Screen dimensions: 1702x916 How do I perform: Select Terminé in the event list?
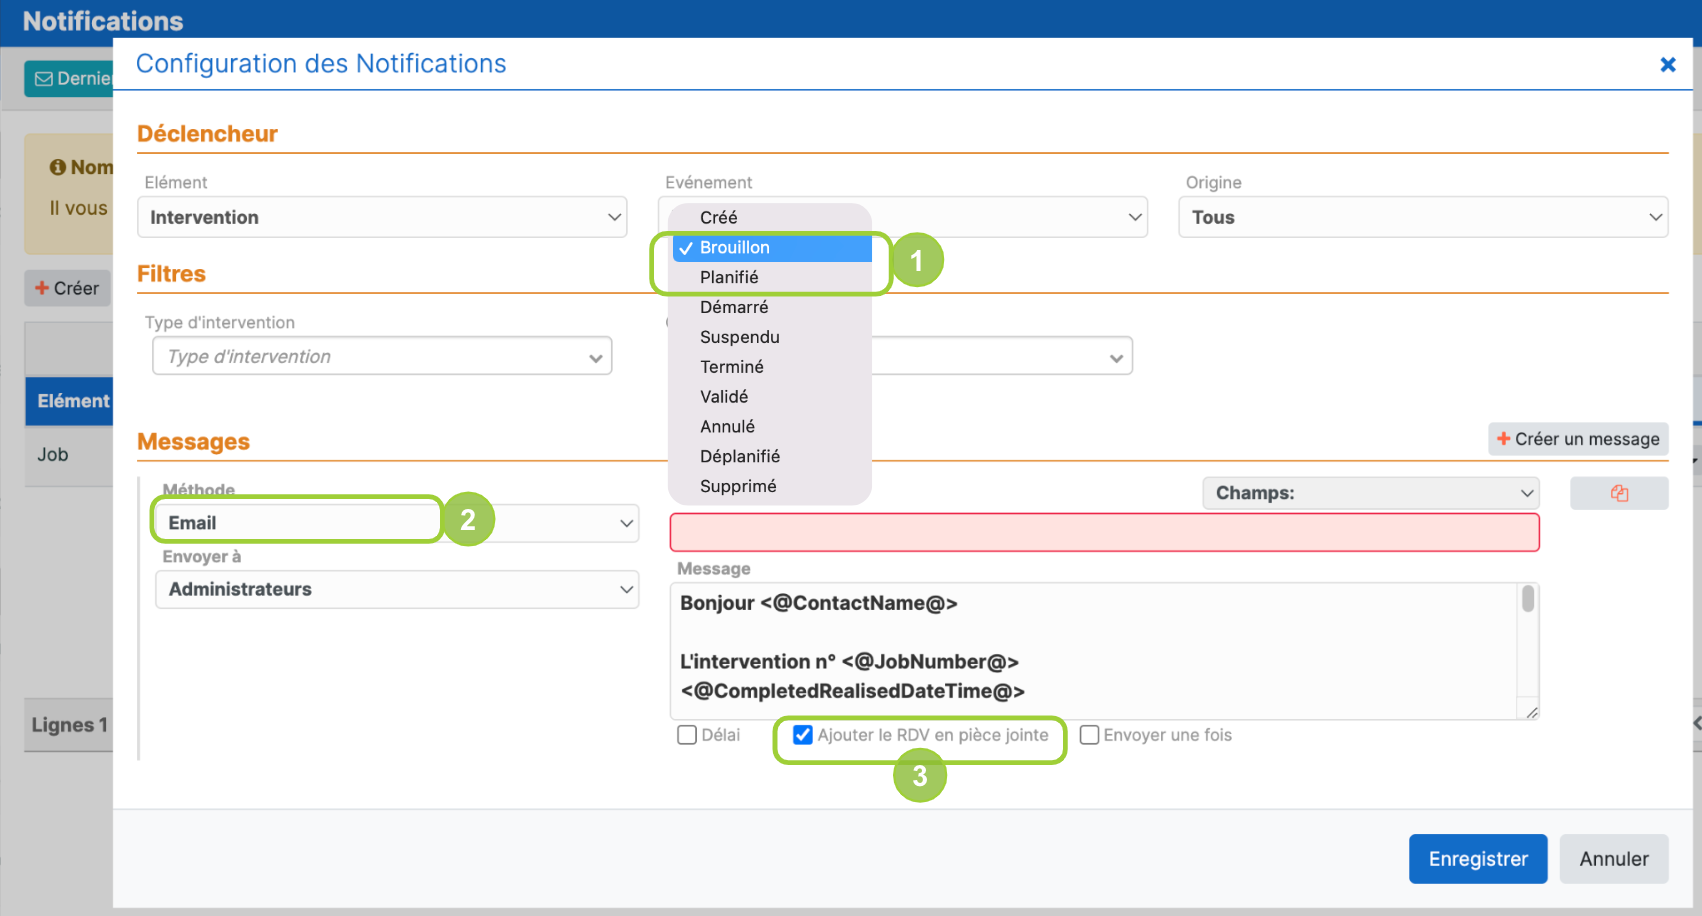click(x=770, y=367)
